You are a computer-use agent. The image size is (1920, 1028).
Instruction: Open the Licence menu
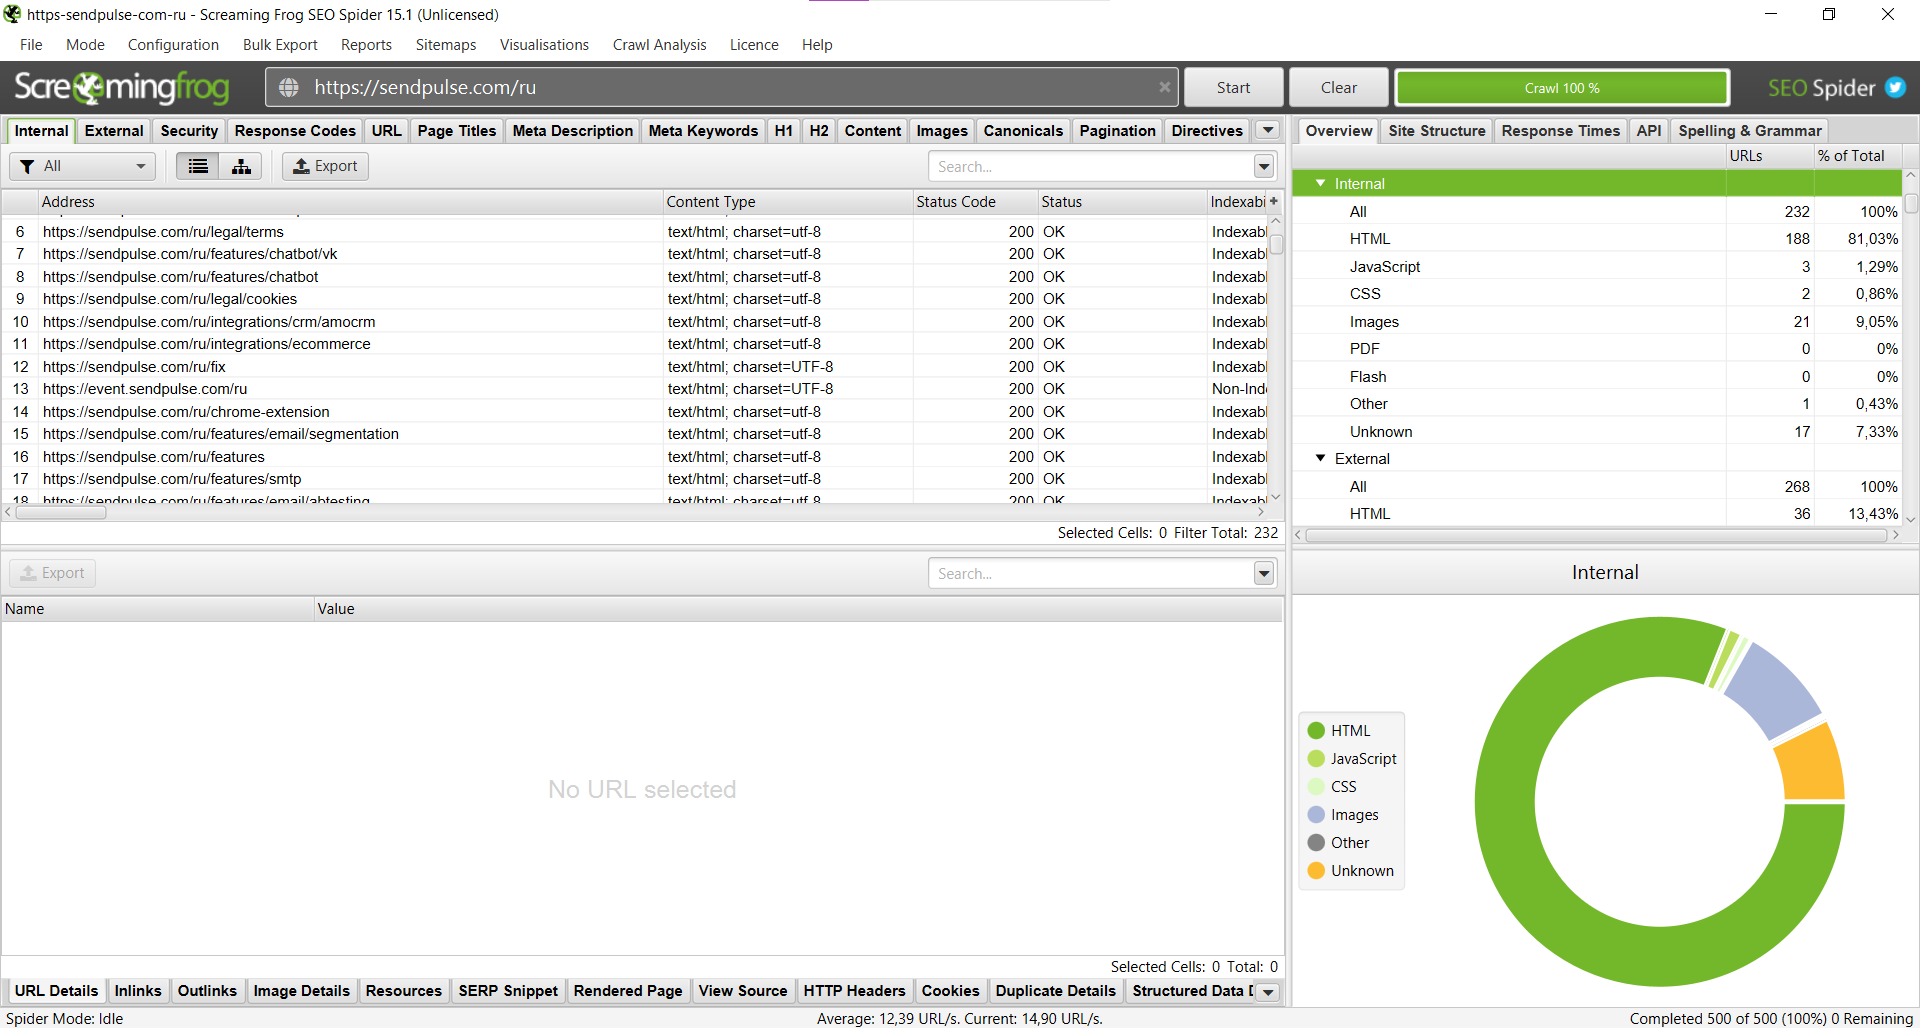(x=754, y=45)
